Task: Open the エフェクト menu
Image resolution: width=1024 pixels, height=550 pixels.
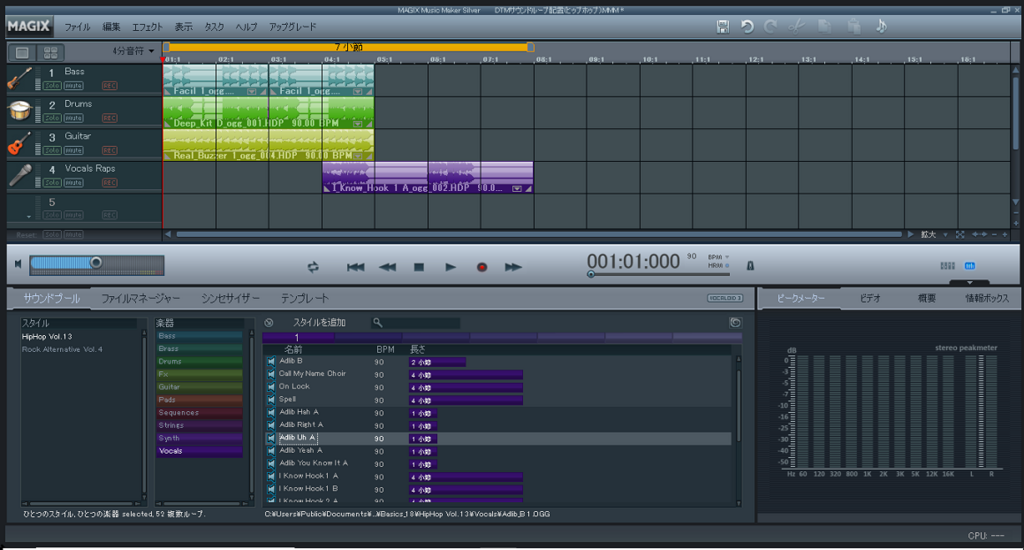Action: 147,27
